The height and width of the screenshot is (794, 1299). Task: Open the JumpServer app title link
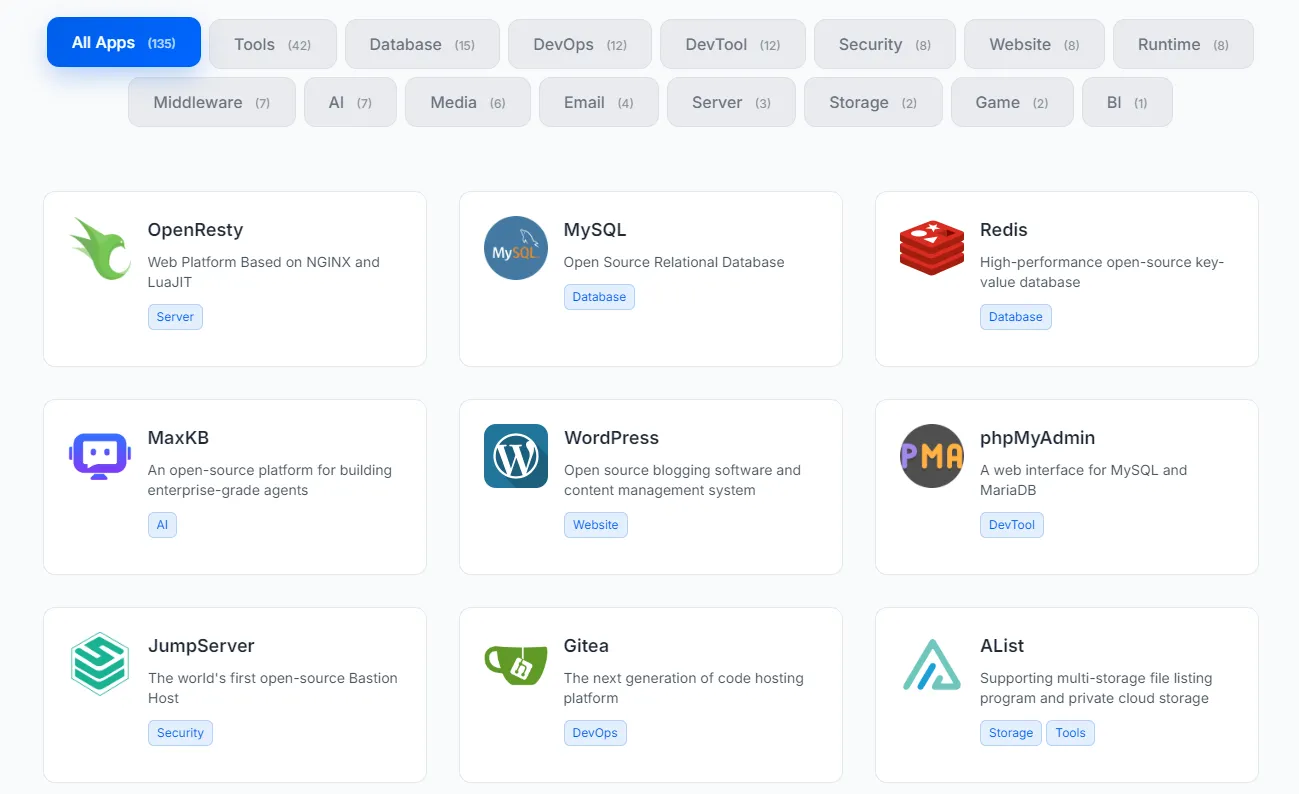tap(201, 646)
